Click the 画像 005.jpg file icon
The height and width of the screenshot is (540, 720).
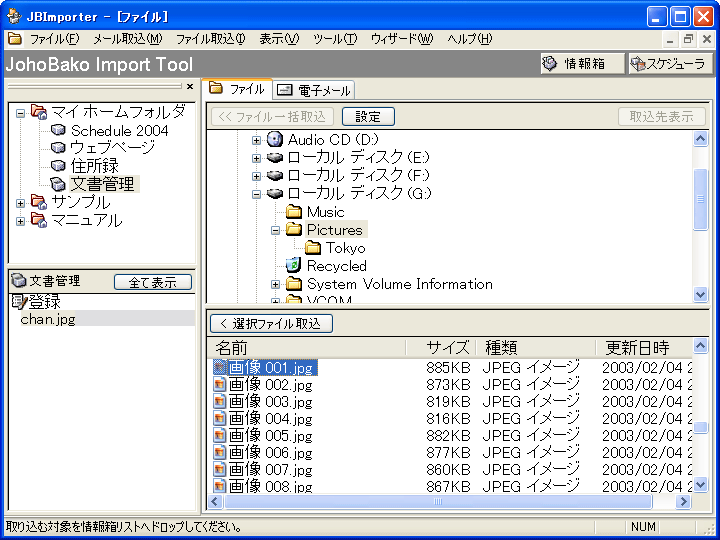click(220, 435)
